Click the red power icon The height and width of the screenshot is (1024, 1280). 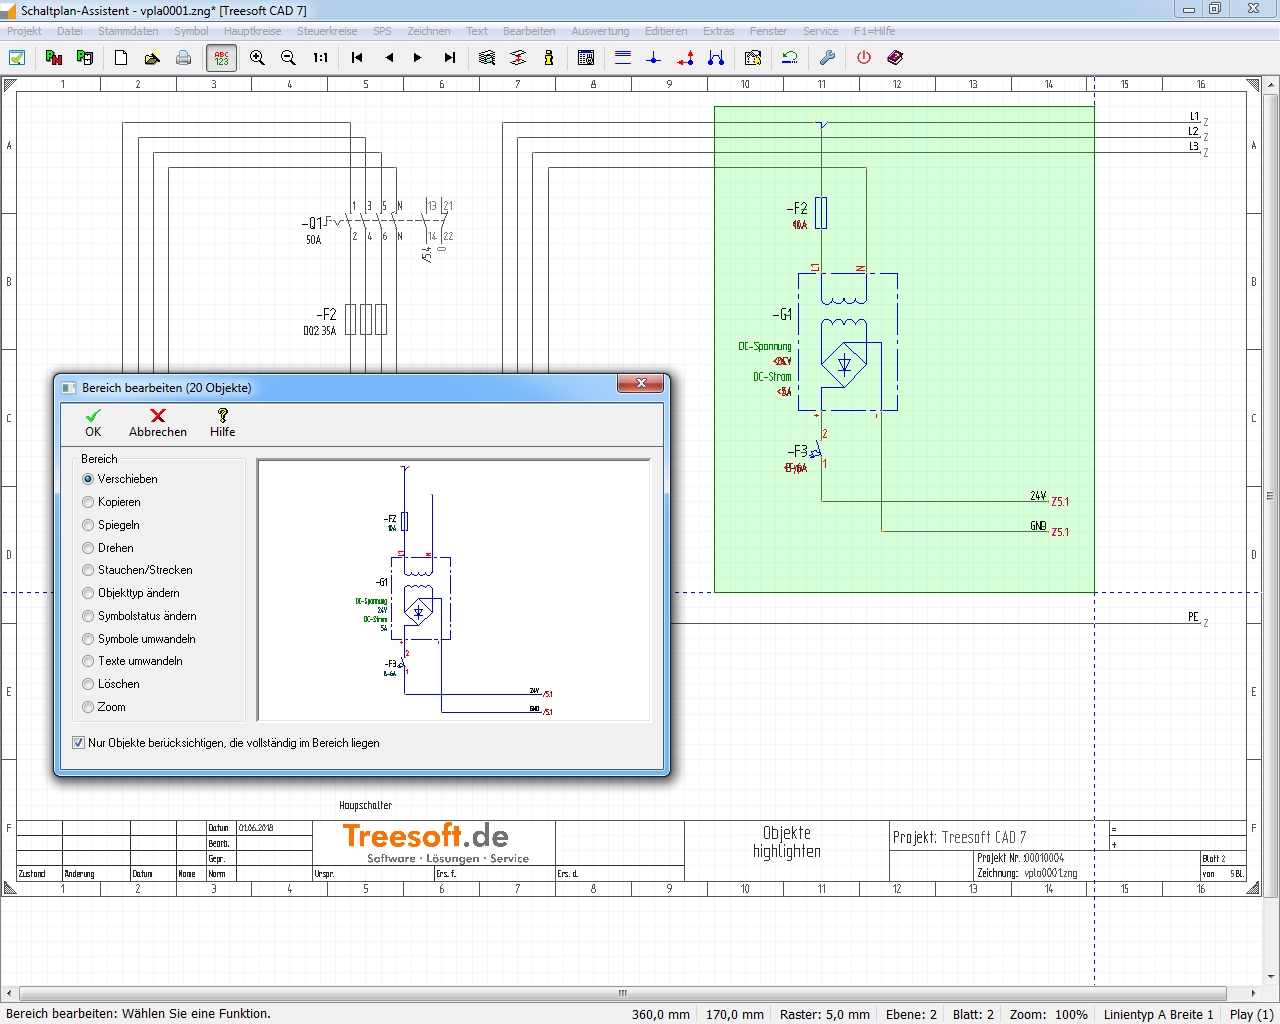click(x=864, y=58)
